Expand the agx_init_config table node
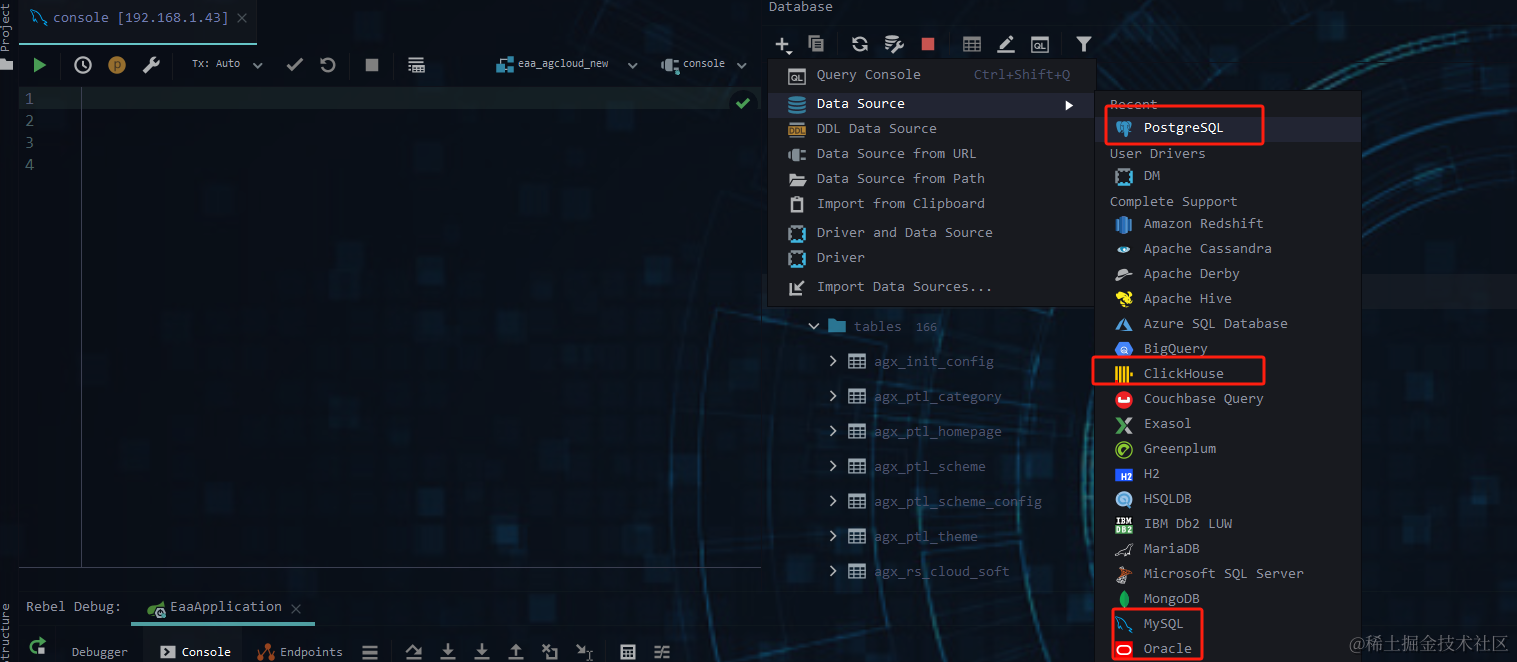 [833, 361]
